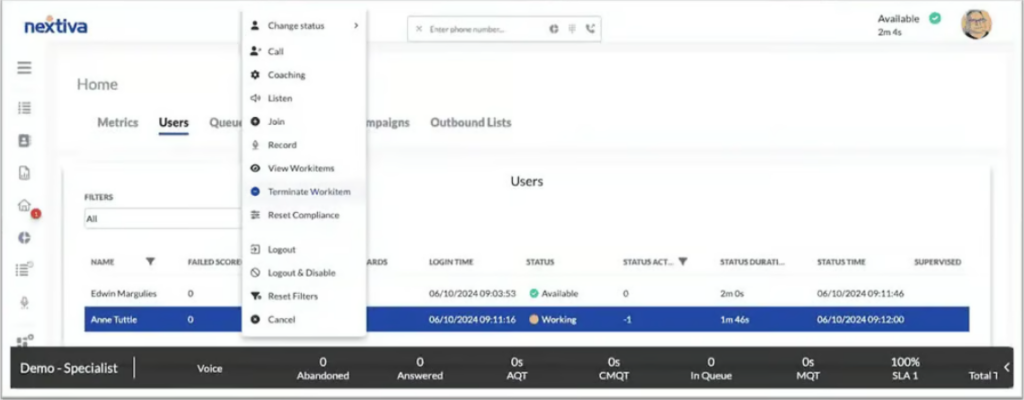Choose Terminate Workitem in context menu
This screenshot has height=400, width=1024.
tap(304, 192)
